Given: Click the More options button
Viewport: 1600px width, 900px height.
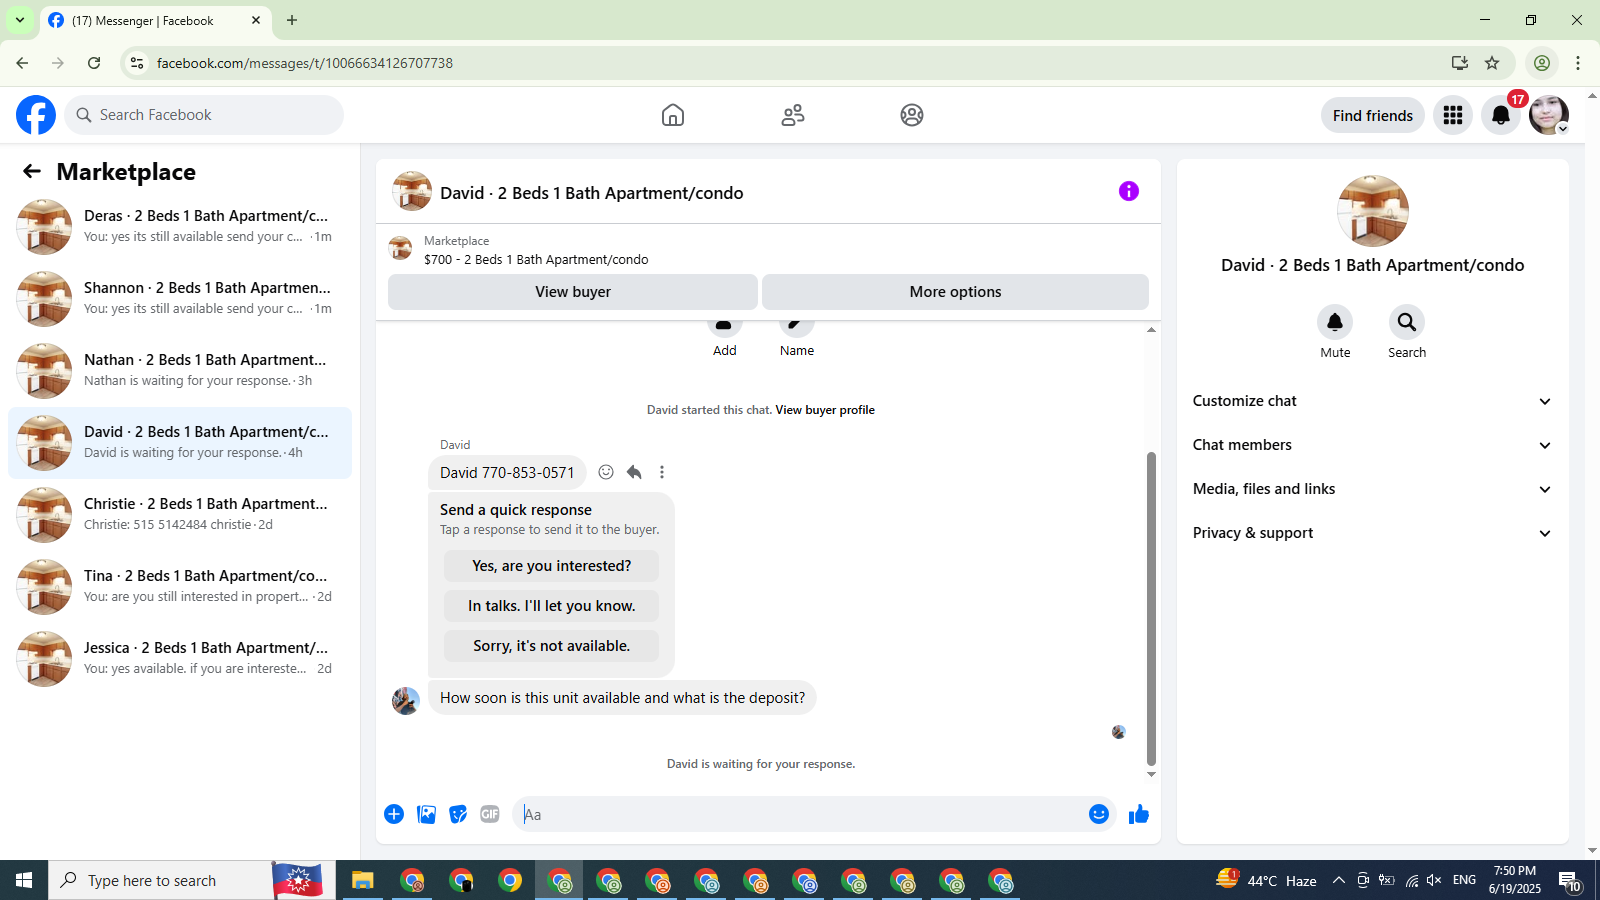Looking at the screenshot, I should [955, 292].
